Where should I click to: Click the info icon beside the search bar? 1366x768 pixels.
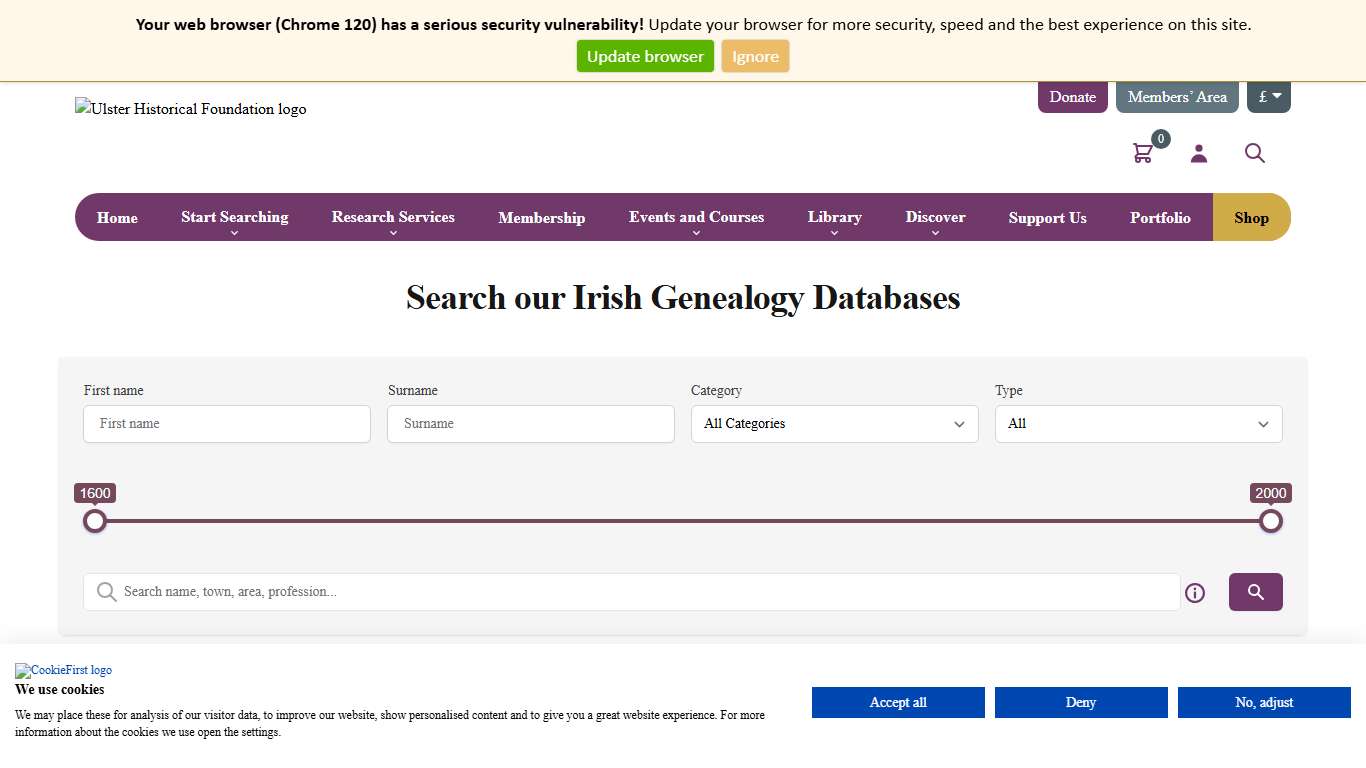[x=1195, y=593]
